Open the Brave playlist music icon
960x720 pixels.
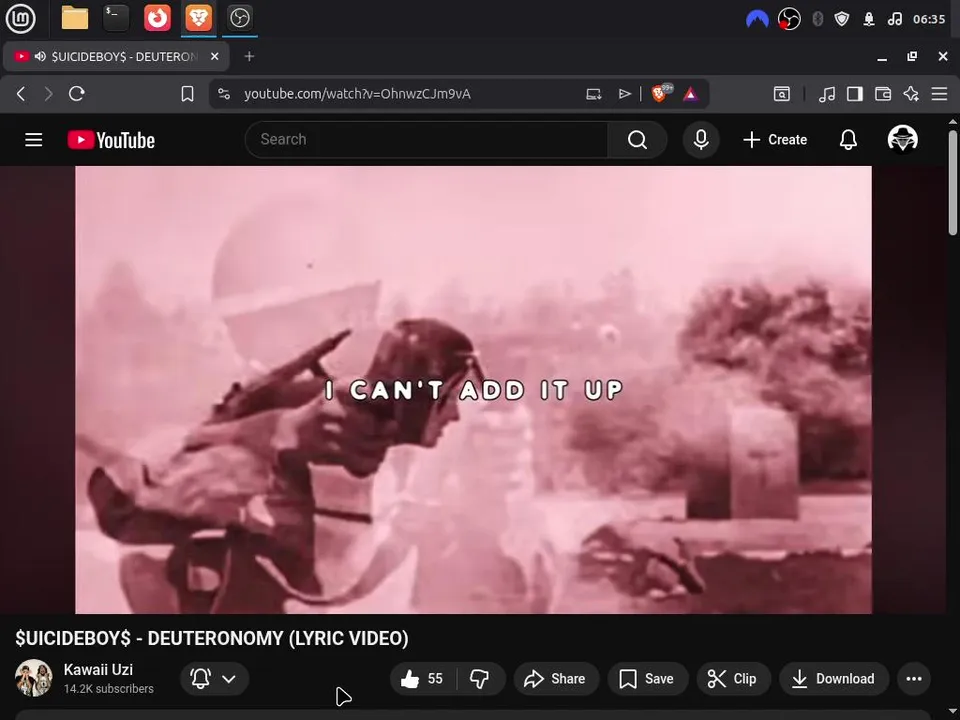827,94
